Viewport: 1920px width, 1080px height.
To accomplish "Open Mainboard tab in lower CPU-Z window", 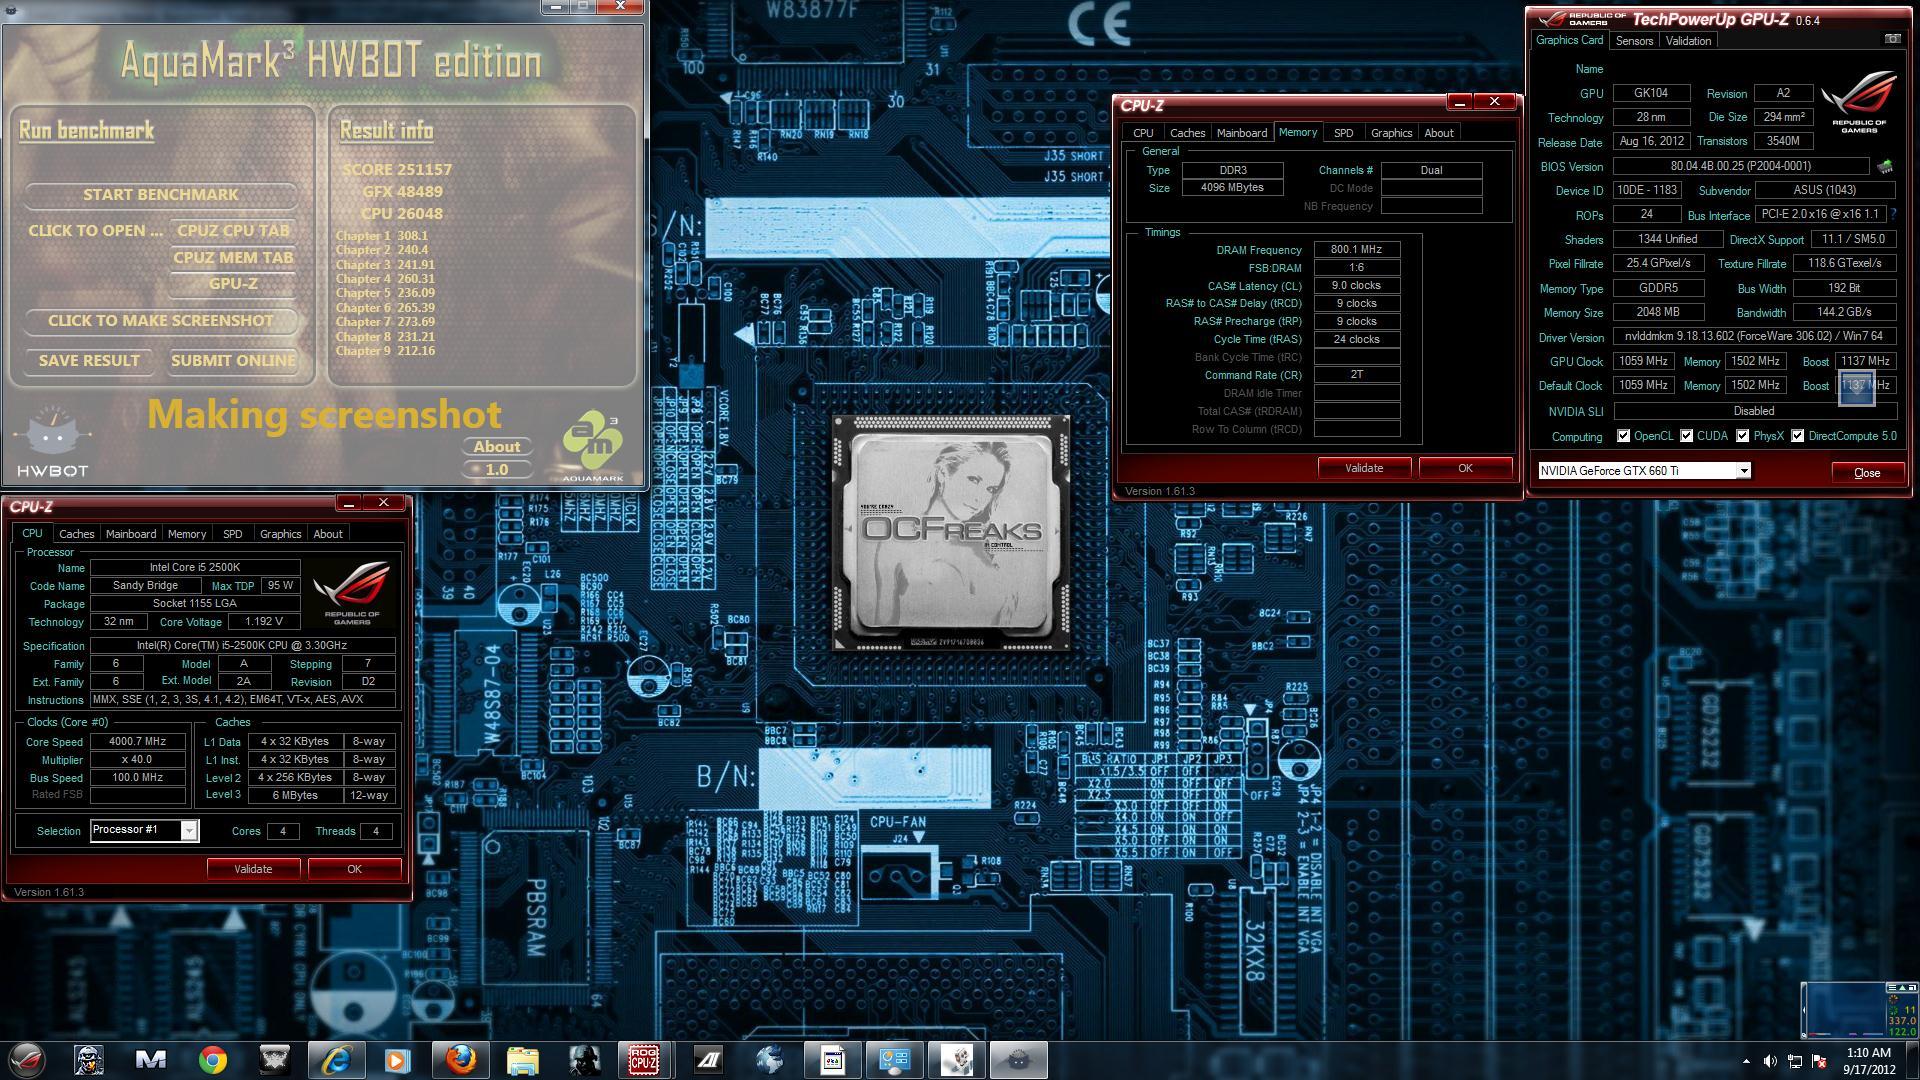I will 131,534.
